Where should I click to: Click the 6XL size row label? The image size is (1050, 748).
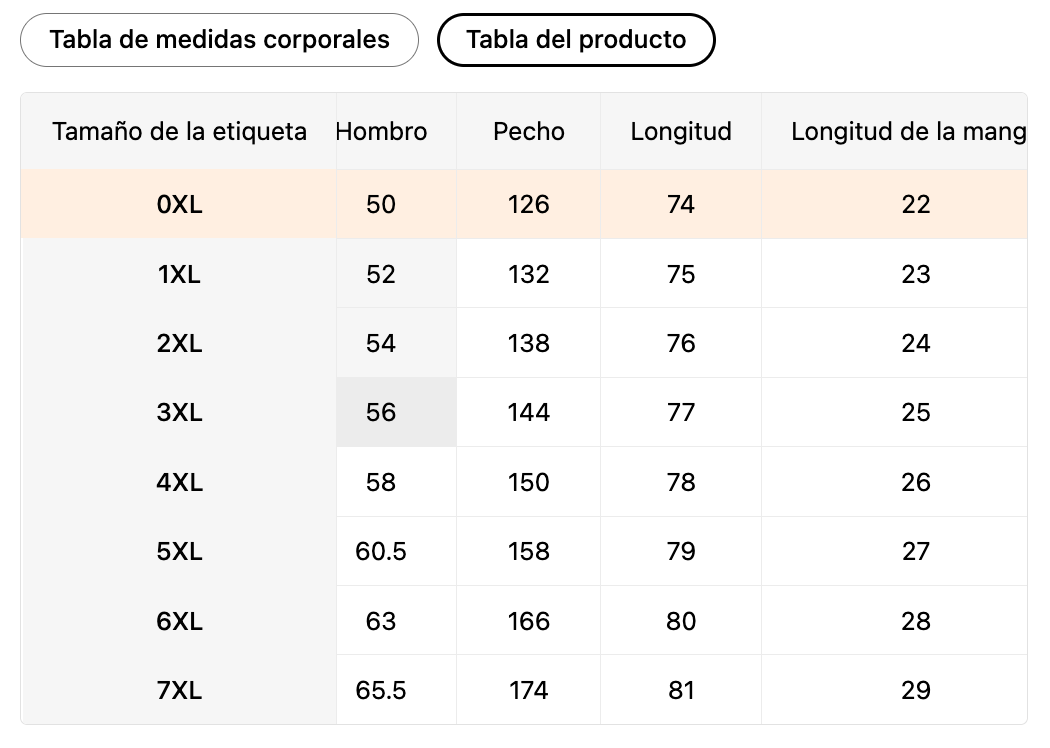(180, 621)
